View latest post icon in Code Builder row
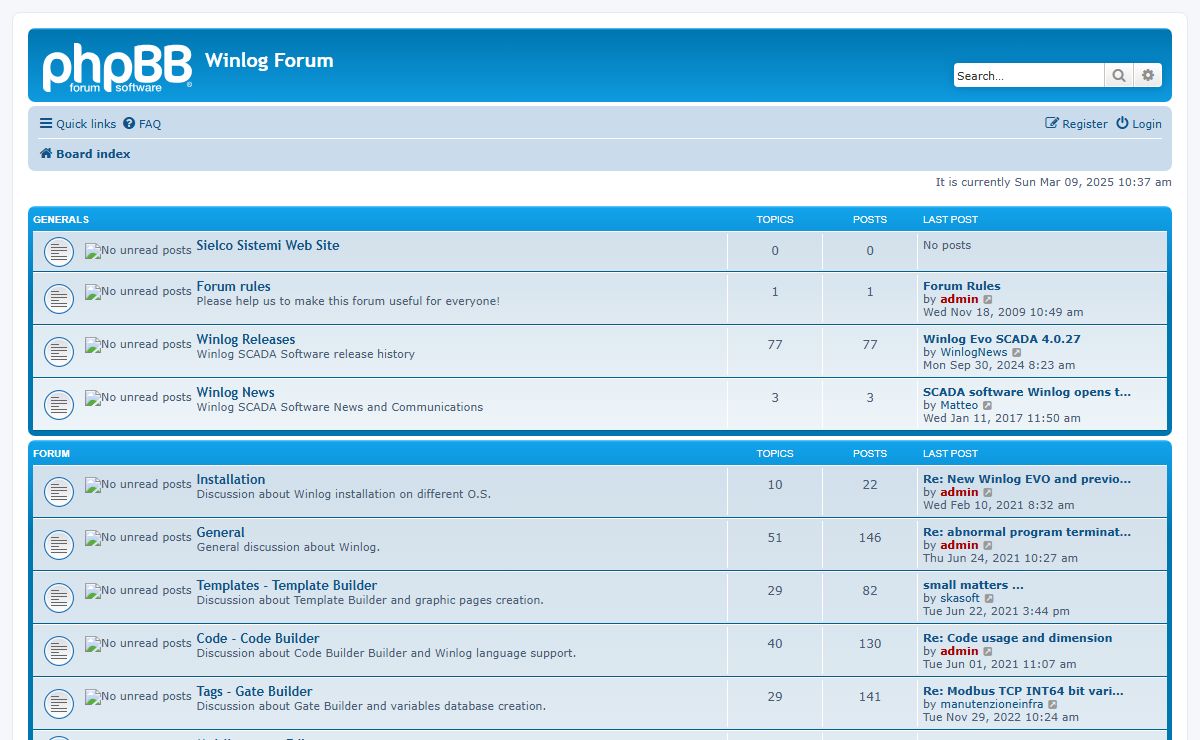1200x740 pixels. (x=988, y=651)
